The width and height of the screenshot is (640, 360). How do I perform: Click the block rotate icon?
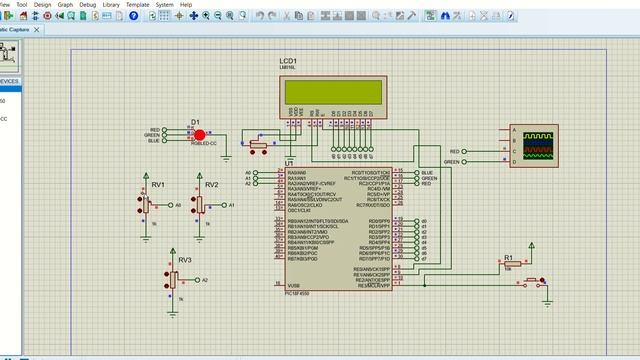click(349, 16)
